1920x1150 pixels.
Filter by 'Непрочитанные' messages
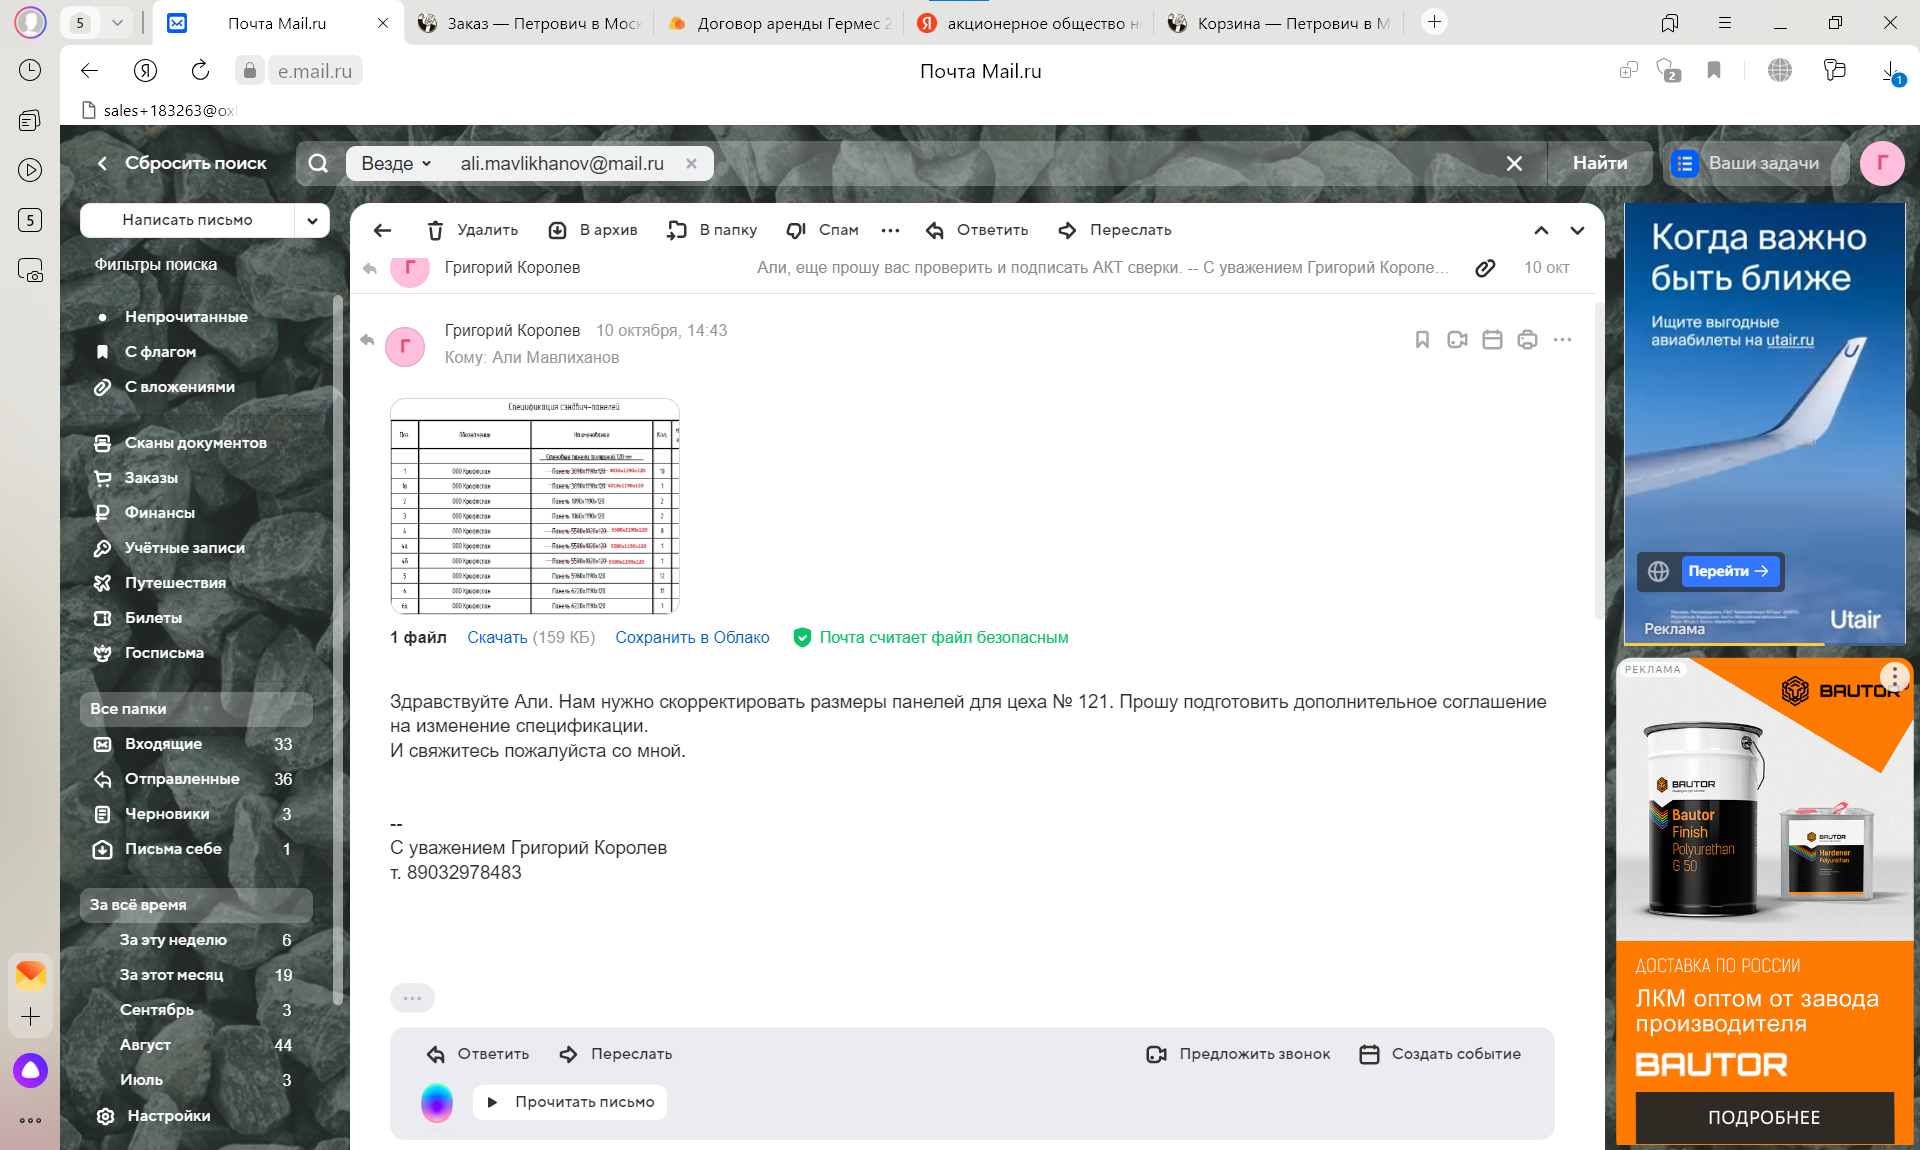coord(186,317)
